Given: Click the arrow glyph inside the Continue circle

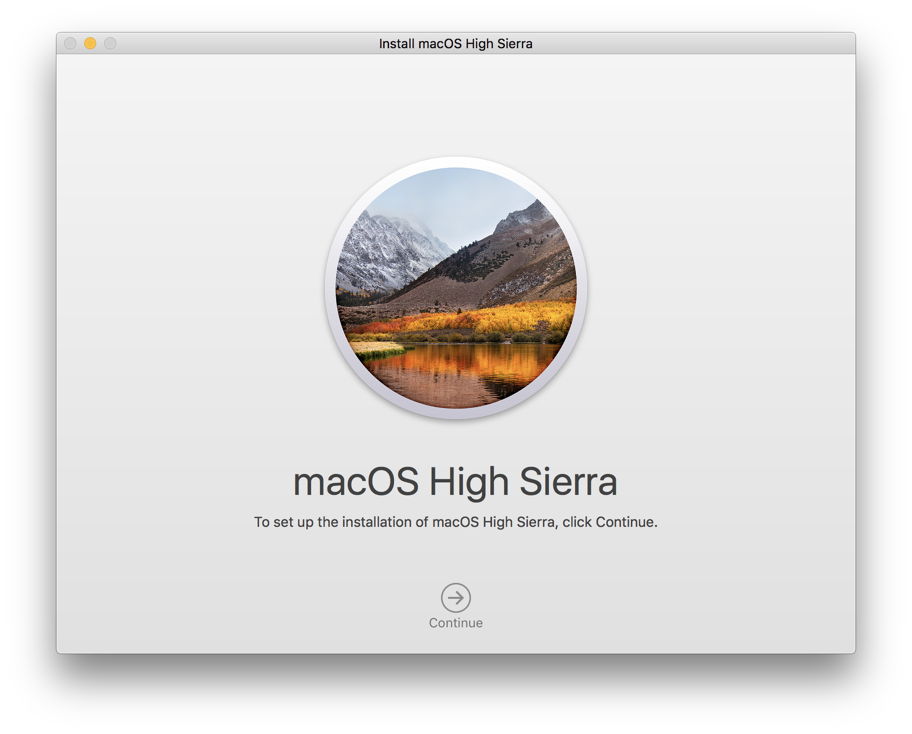Looking at the screenshot, I should (456, 597).
